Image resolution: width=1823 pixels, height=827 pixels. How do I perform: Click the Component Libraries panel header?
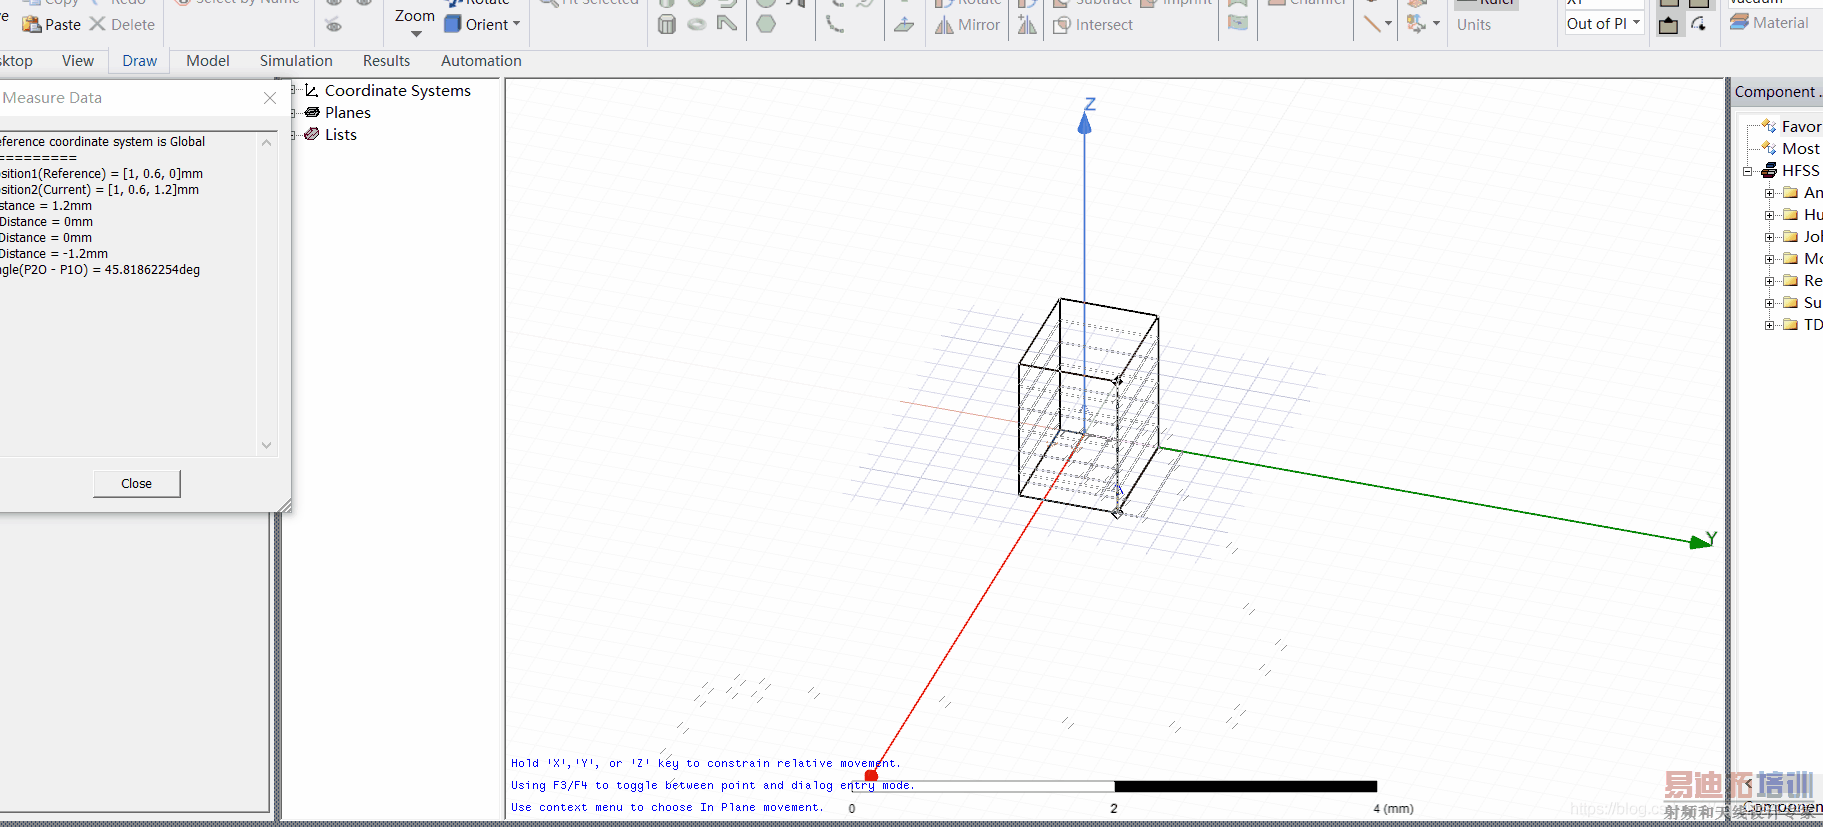click(1778, 92)
